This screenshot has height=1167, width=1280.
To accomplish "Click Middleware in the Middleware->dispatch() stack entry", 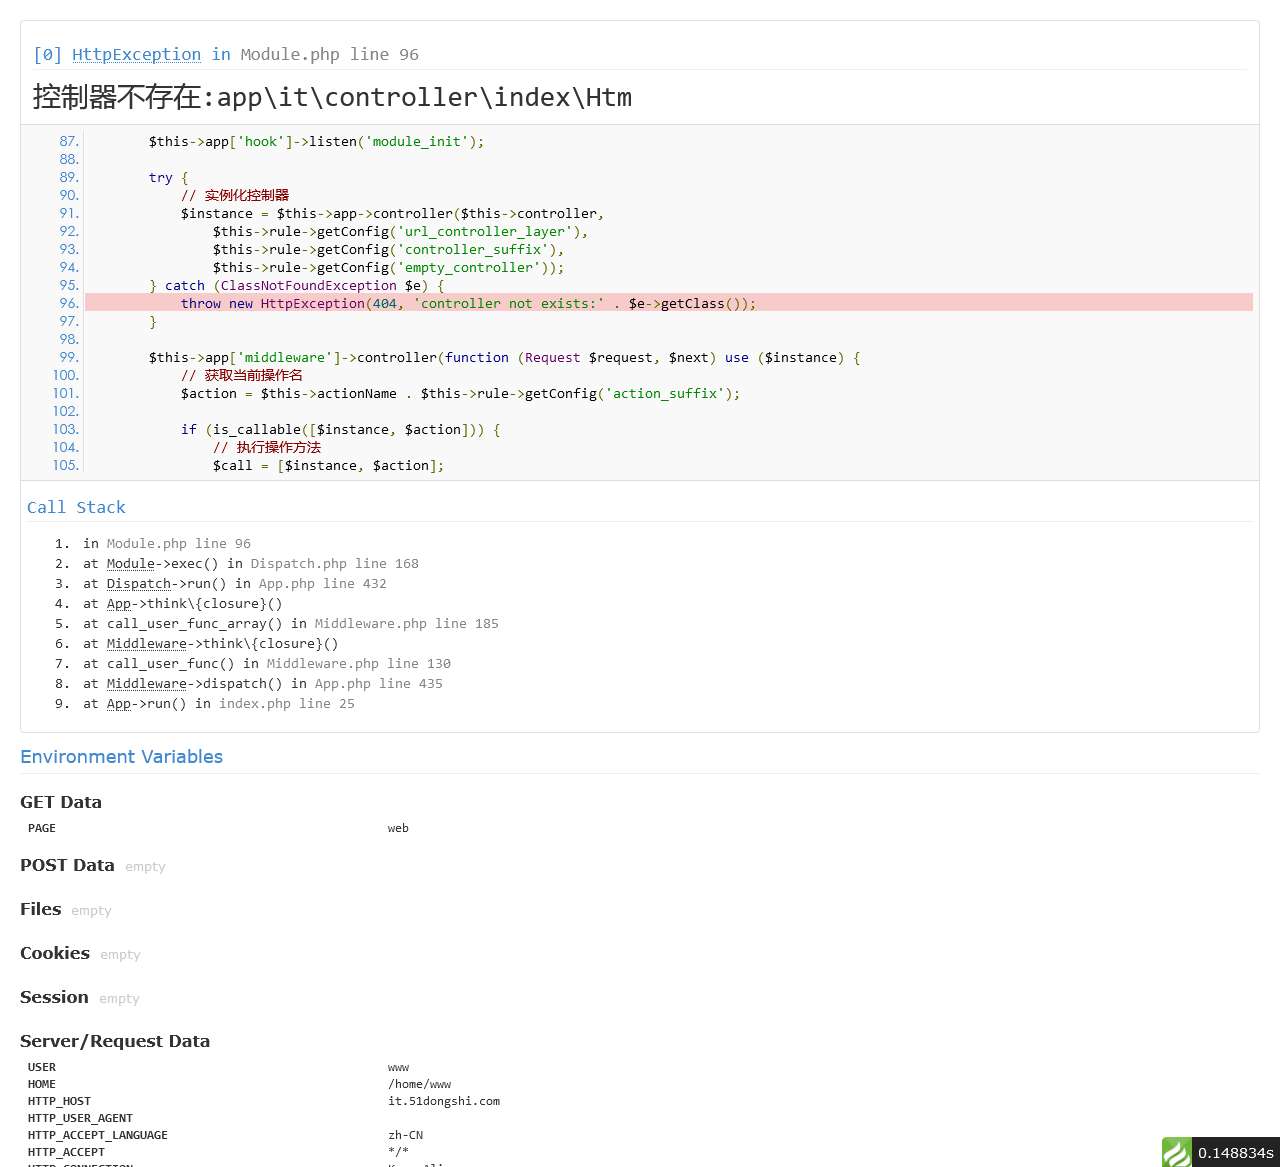I will 146,683.
